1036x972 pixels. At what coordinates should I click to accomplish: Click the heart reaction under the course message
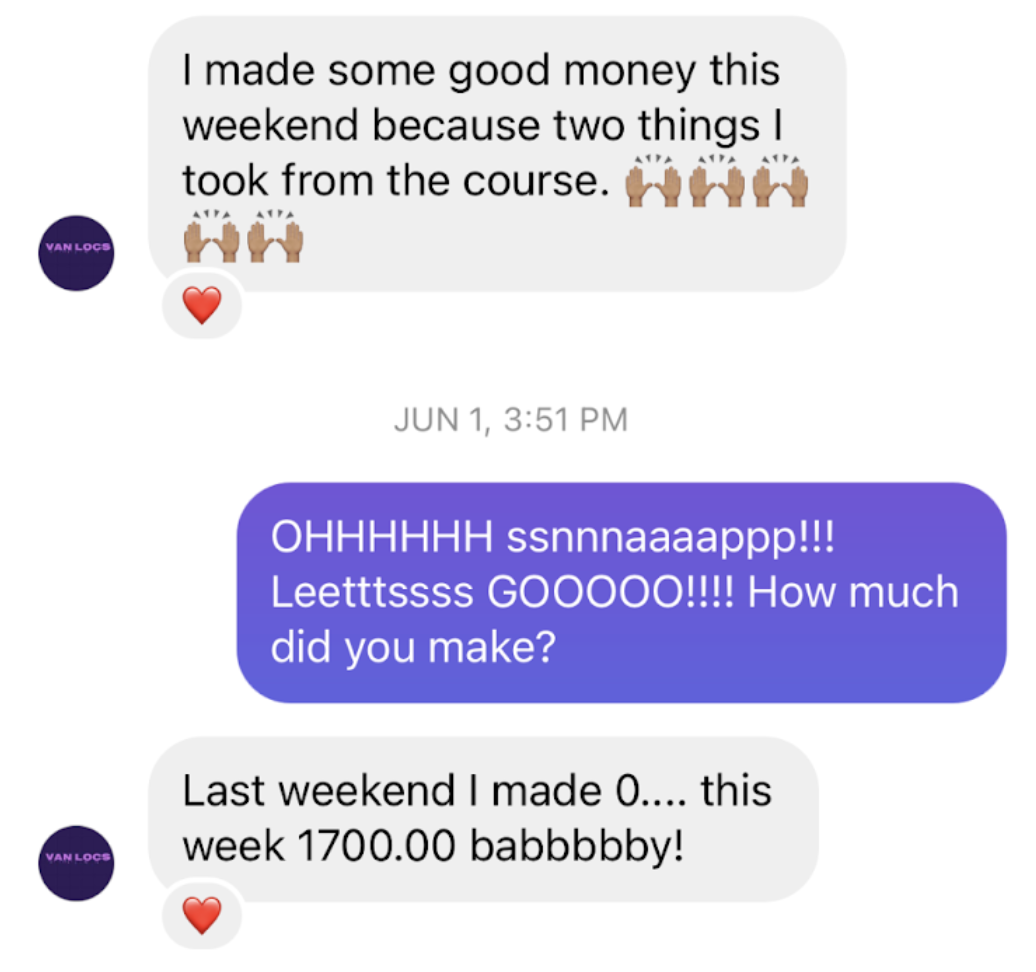pos(202,305)
